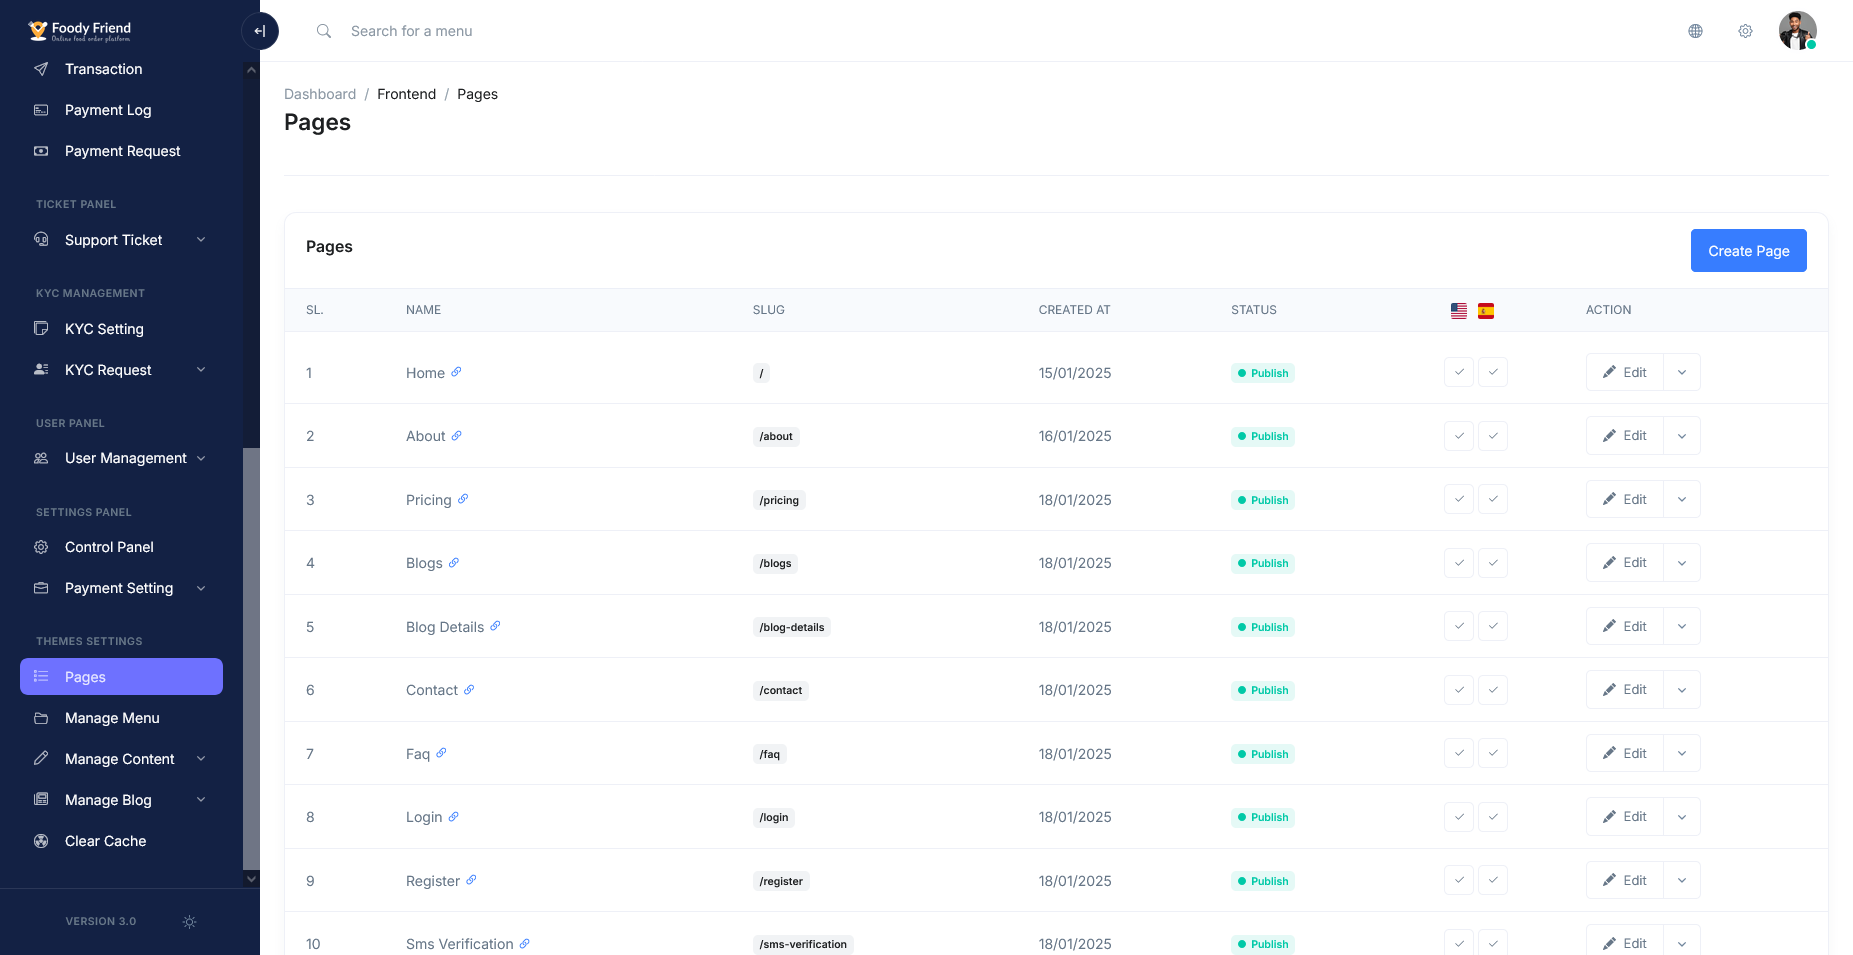This screenshot has width=1853, height=955.
Task: Toggle Spanish check for Home row
Action: coord(1493,372)
